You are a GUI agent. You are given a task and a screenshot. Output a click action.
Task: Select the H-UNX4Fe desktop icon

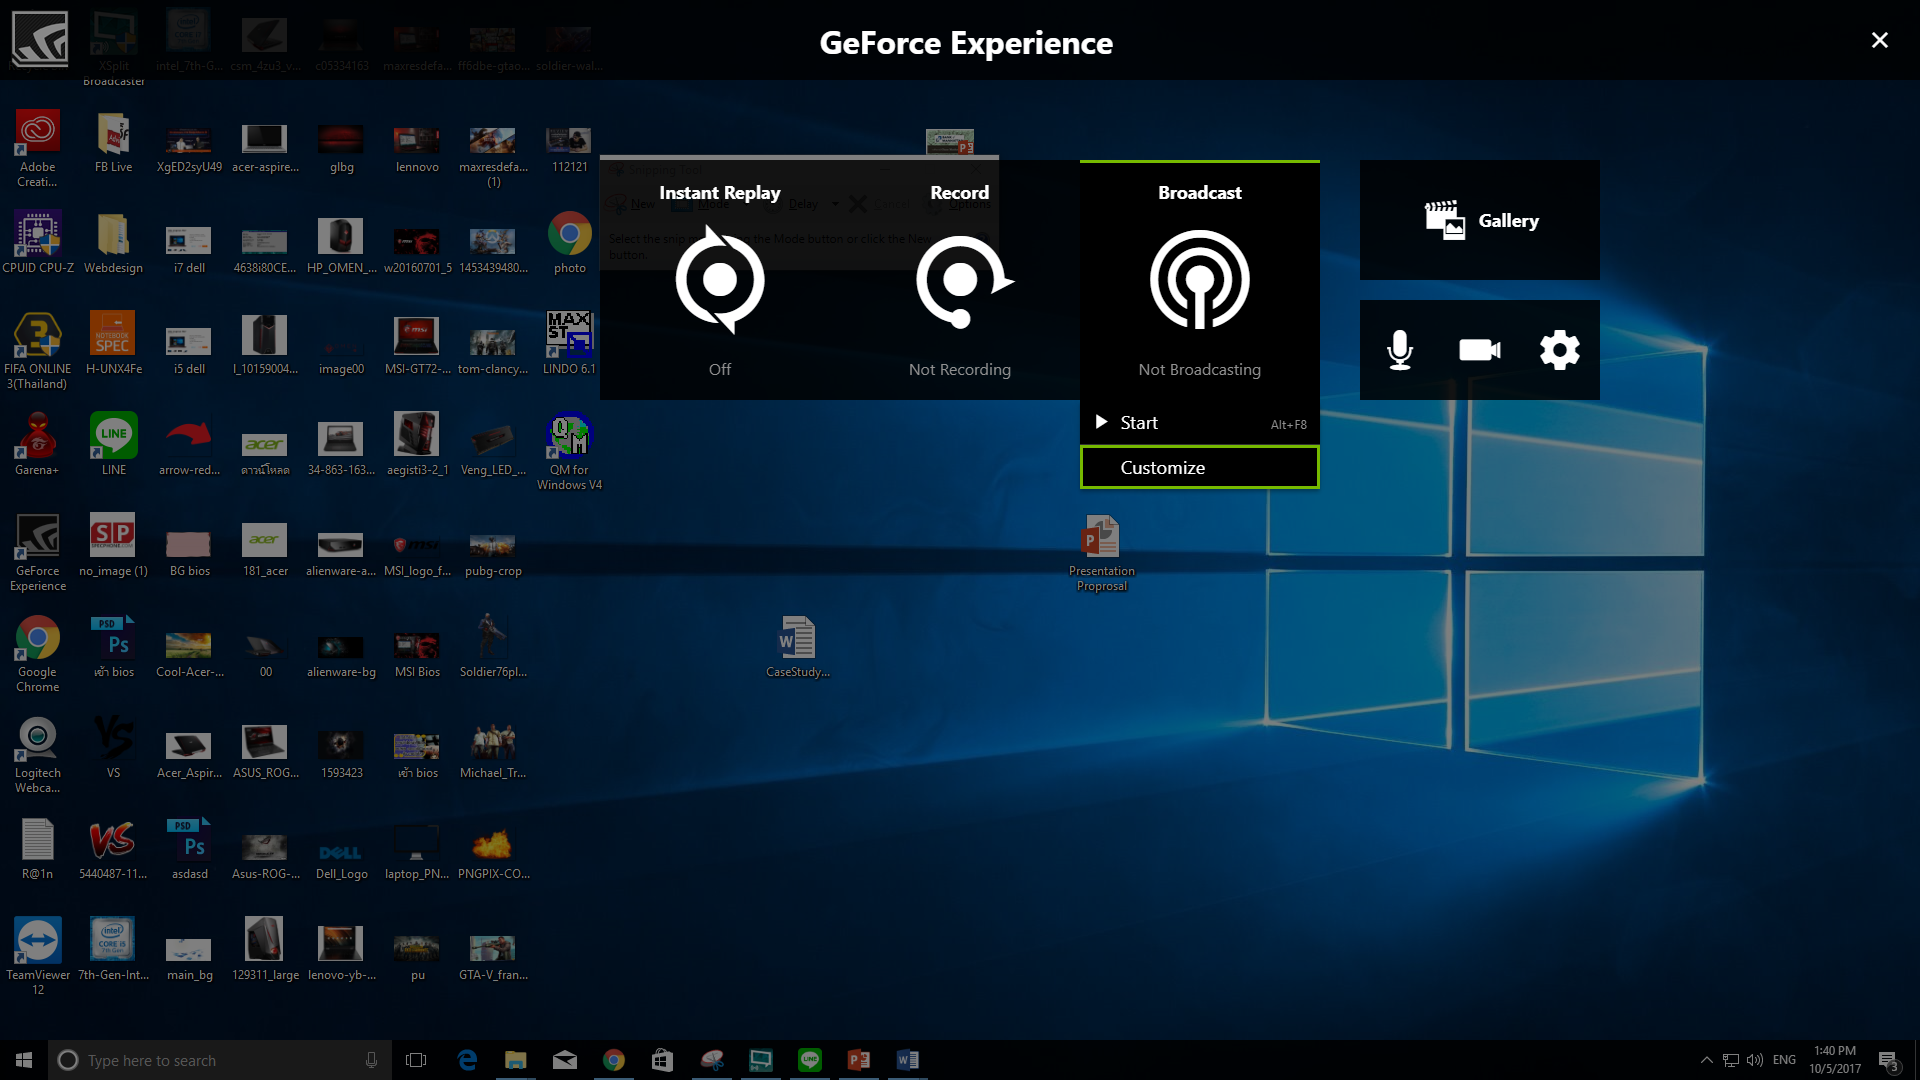[114, 344]
